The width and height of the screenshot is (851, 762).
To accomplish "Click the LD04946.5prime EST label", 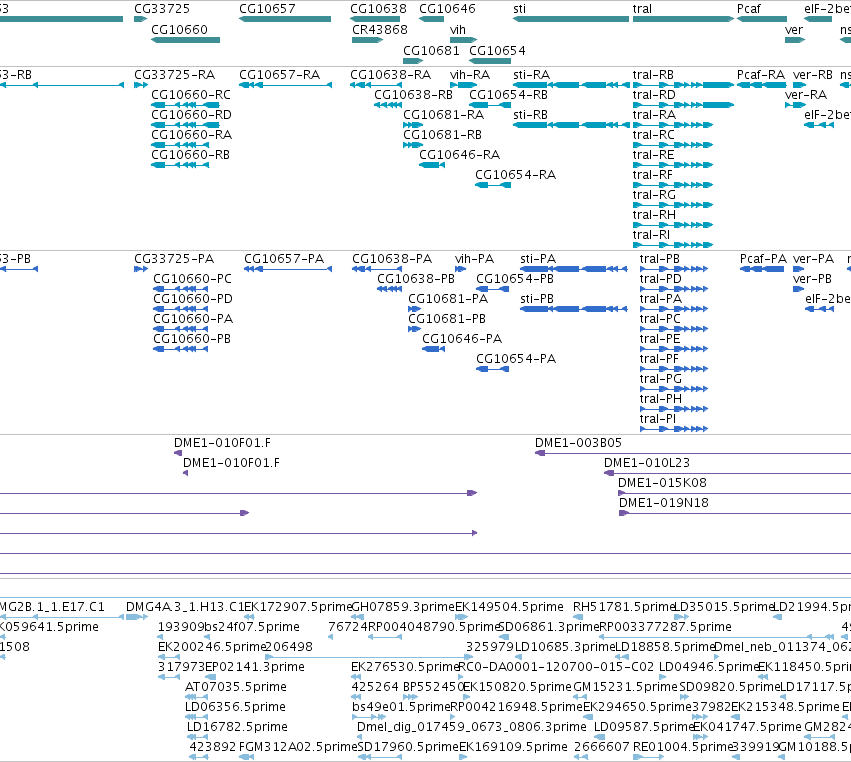I will click(708, 666).
